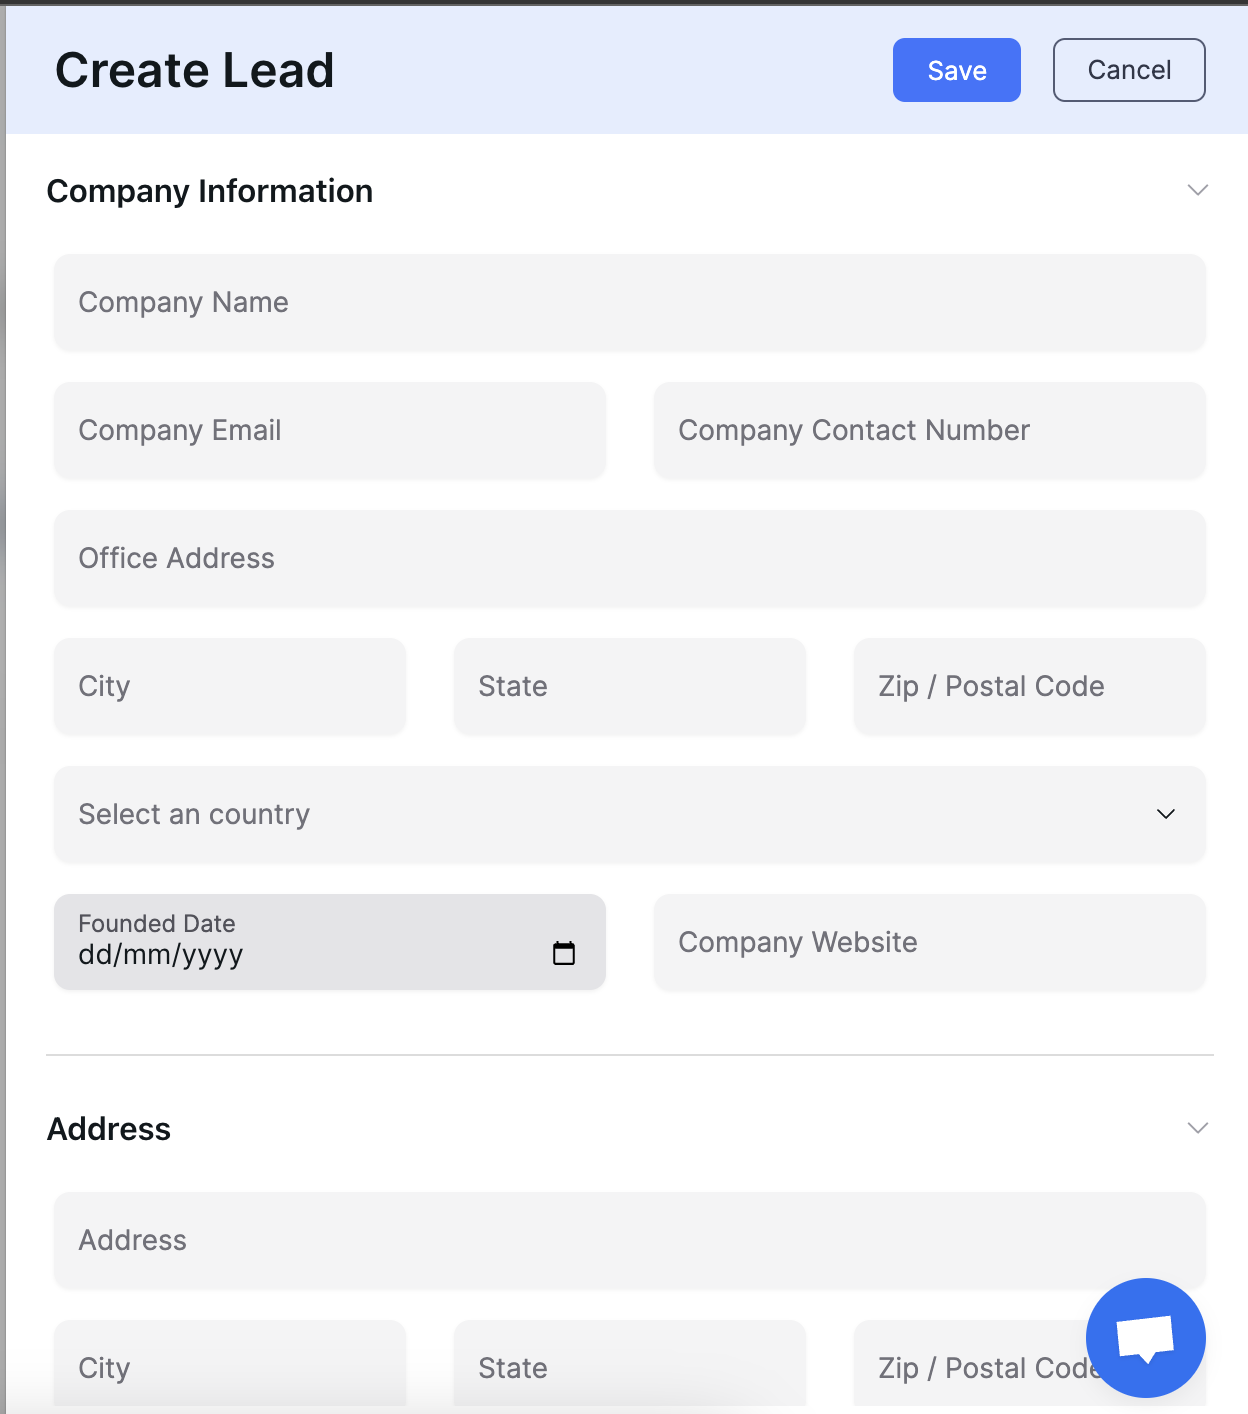1248x1414 pixels.
Task: Collapse the Address section chevron
Action: point(1197,1128)
